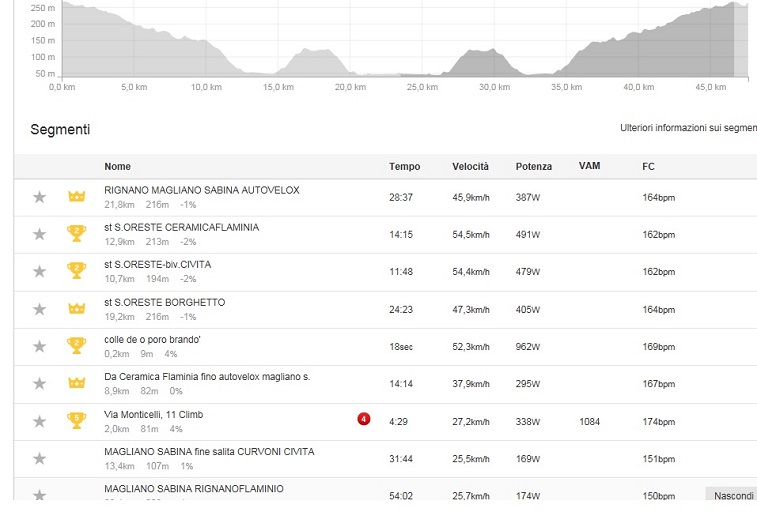Click the crown icon for RIGNANO MAGLIANO SABINA AUTOVELOX
The height and width of the screenshot is (527, 757).
(76, 197)
